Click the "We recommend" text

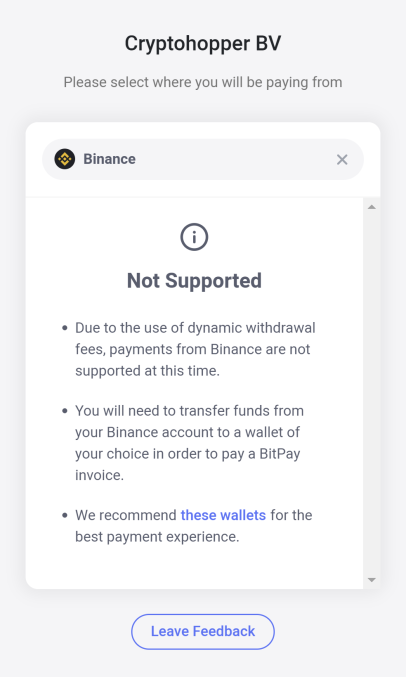[x=126, y=515]
